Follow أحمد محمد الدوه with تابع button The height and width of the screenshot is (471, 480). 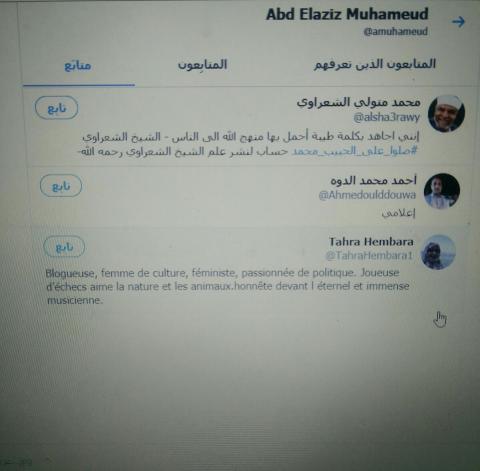pos(61,186)
